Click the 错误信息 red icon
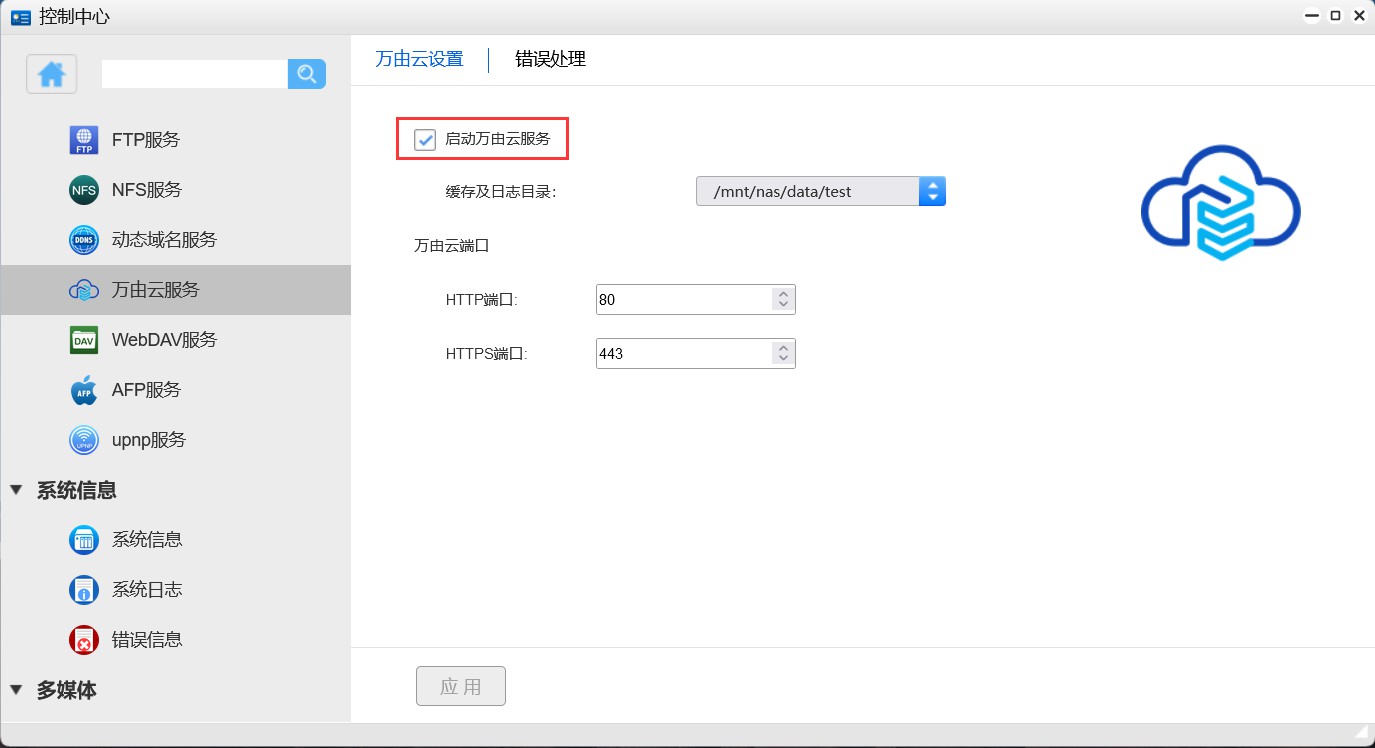The height and width of the screenshot is (748, 1375). point(84,640)
